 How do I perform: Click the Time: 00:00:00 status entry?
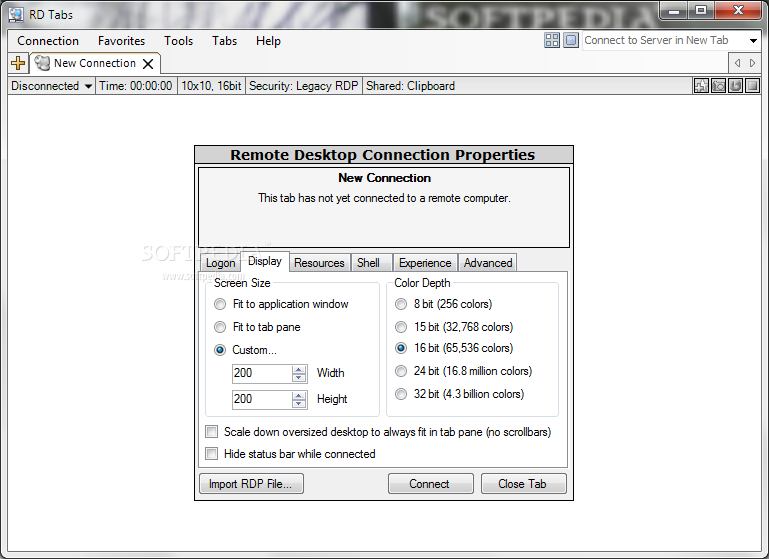pos(136,86)
